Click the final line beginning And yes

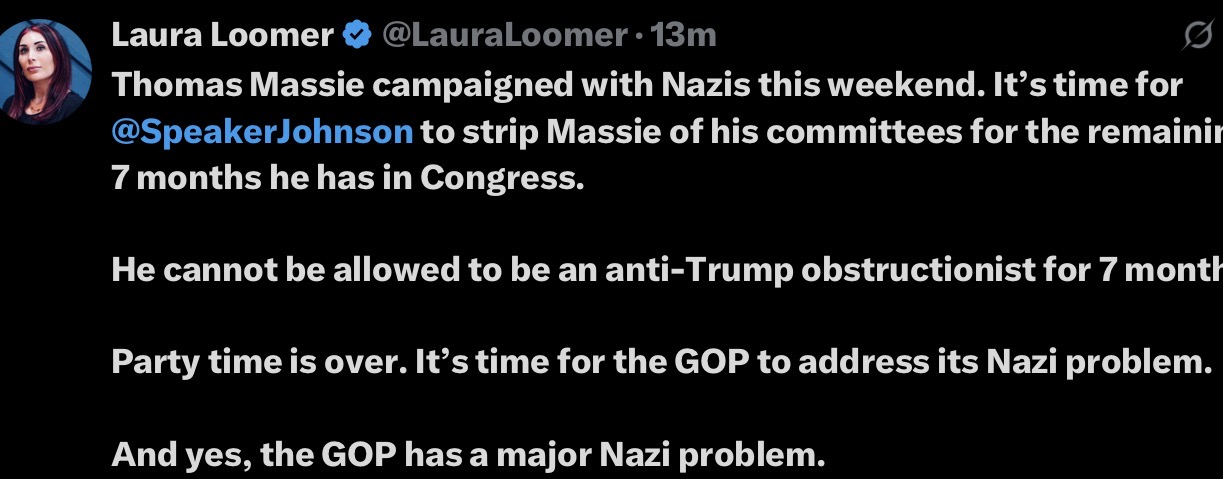pos(468,455)
